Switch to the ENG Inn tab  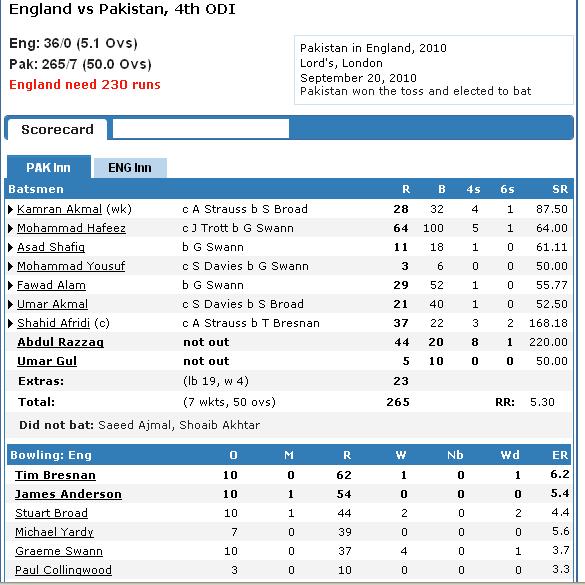tap(130, 168)
